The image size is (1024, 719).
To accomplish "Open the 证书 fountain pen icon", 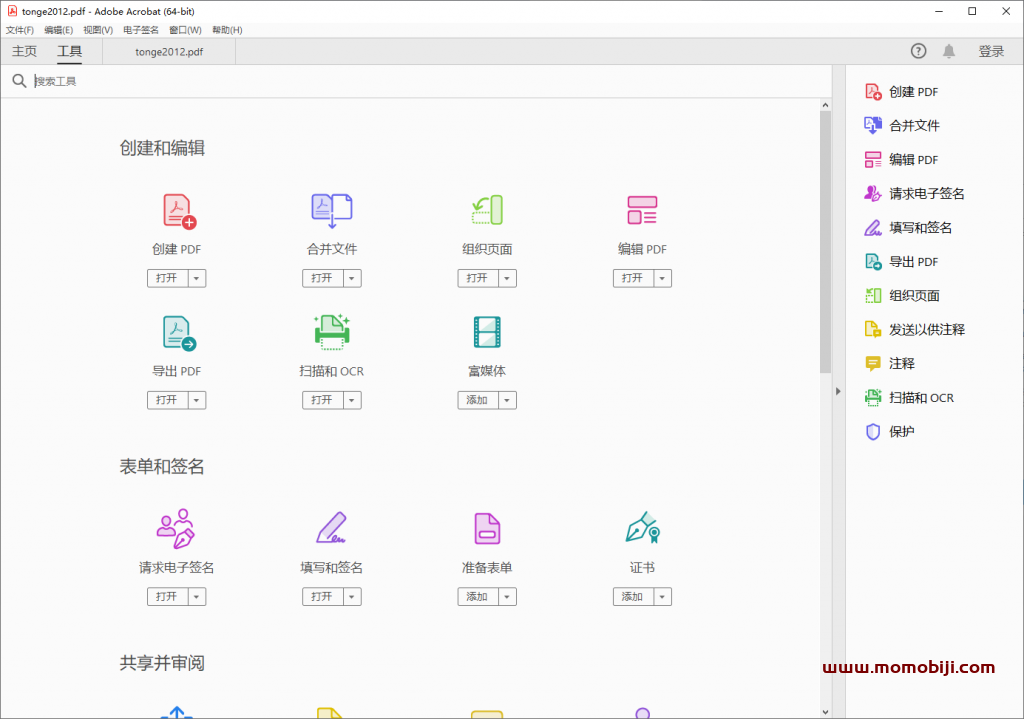I will click(641, 528).
